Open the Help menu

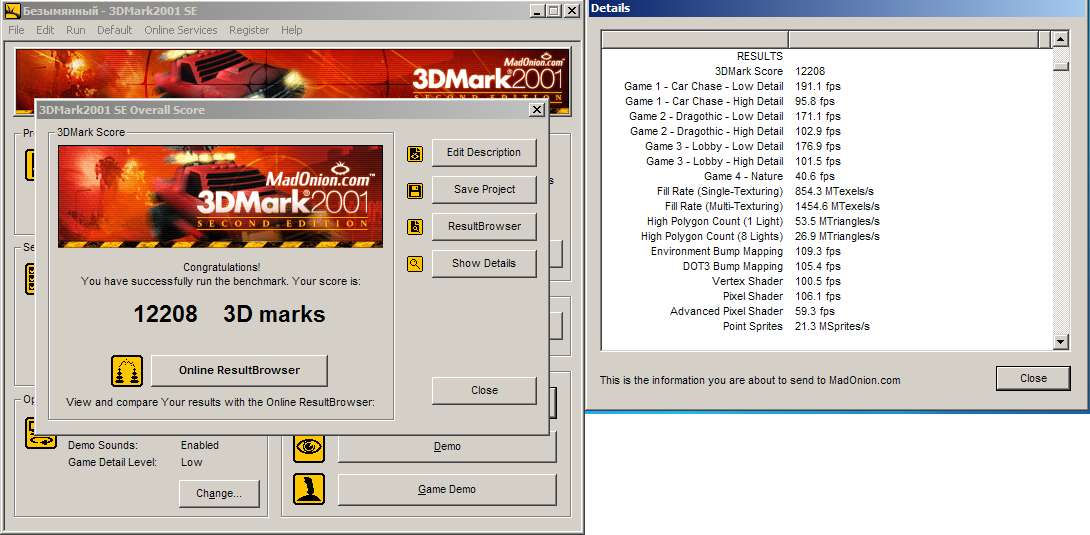click(292, 30)
